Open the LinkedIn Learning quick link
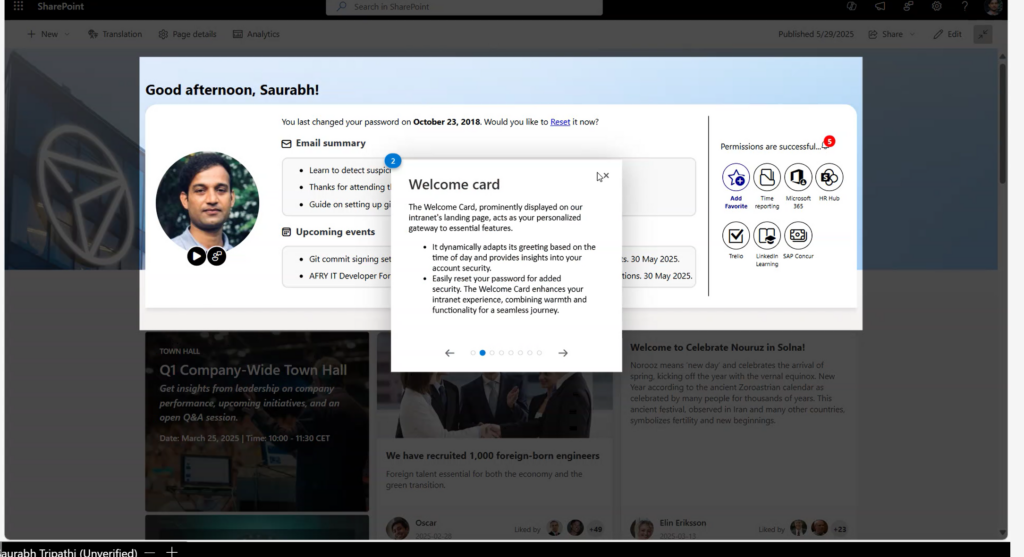This screenshot has width=1024, height=557. (x=767, y=235)
